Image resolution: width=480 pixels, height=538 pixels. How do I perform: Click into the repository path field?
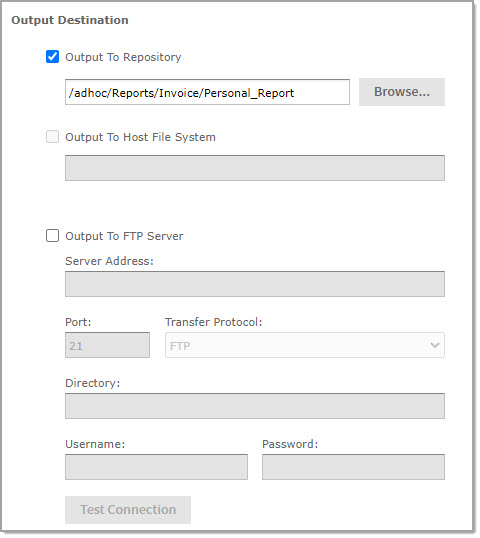coord(207,92)
